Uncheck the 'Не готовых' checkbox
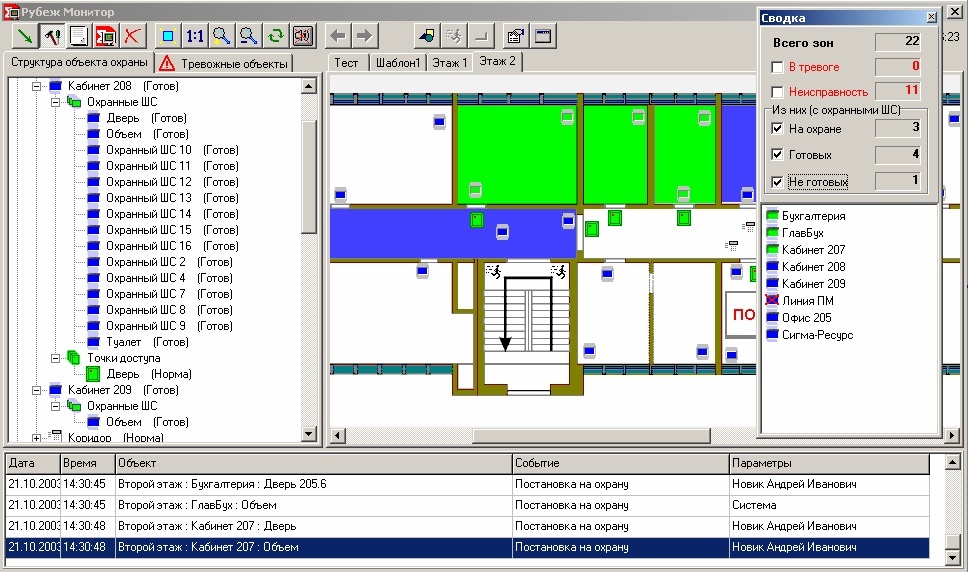 (x=778, y=181)
